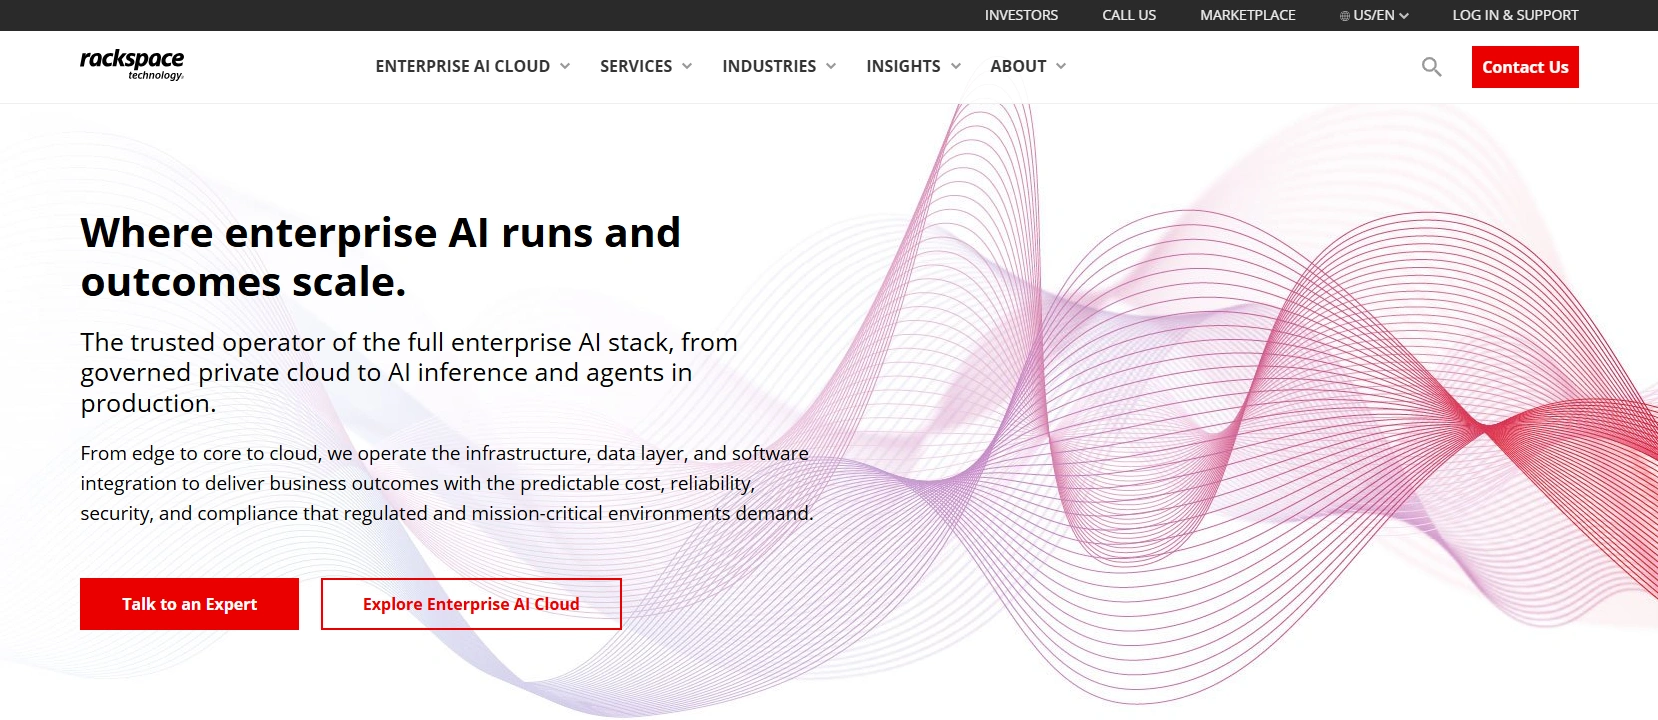Click the globe icon beside US/EN
Image resolution: width=1658 pixels, height=720 pixels.
click(x=1345, y=16)
